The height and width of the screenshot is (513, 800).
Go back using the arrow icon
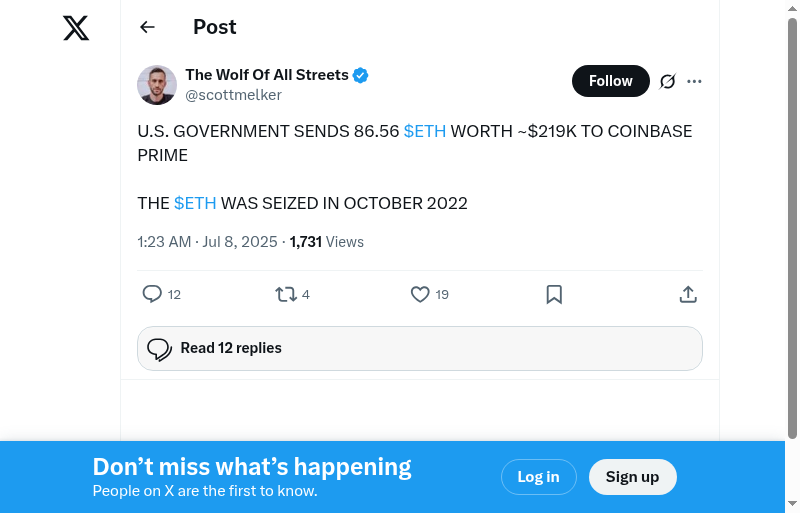click(148, 27)
